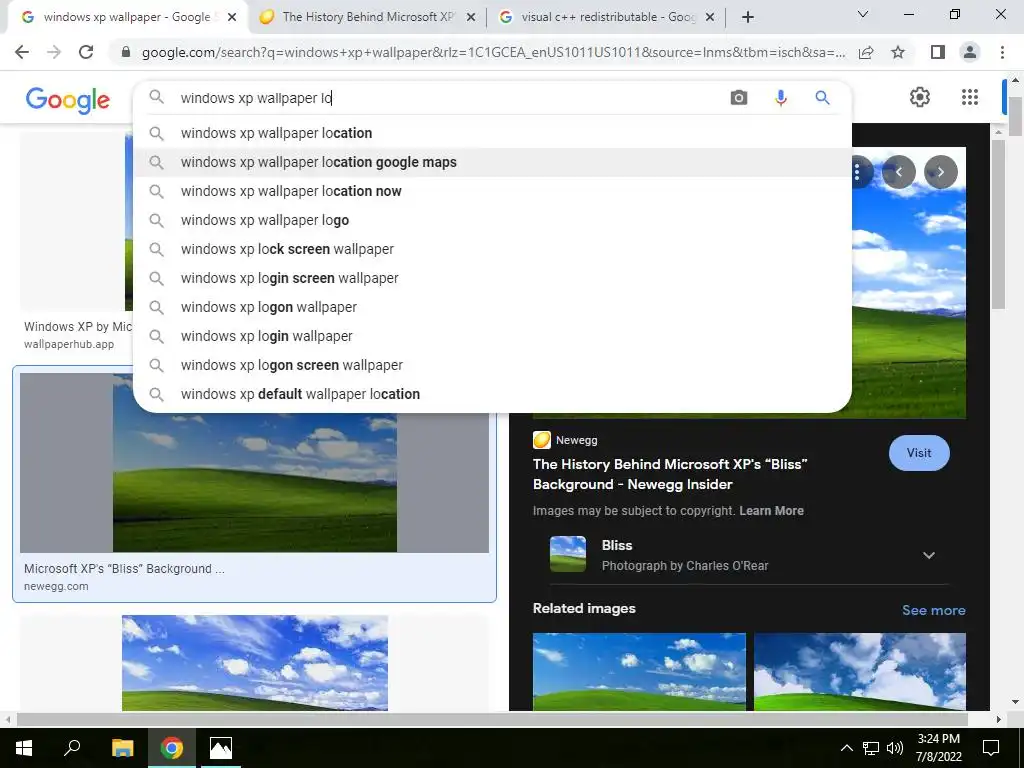The width and height of the screenshot is (1024, 768).
Task: Open the newegg.com Bliss result thumbnail
Action: pos(255,463)
